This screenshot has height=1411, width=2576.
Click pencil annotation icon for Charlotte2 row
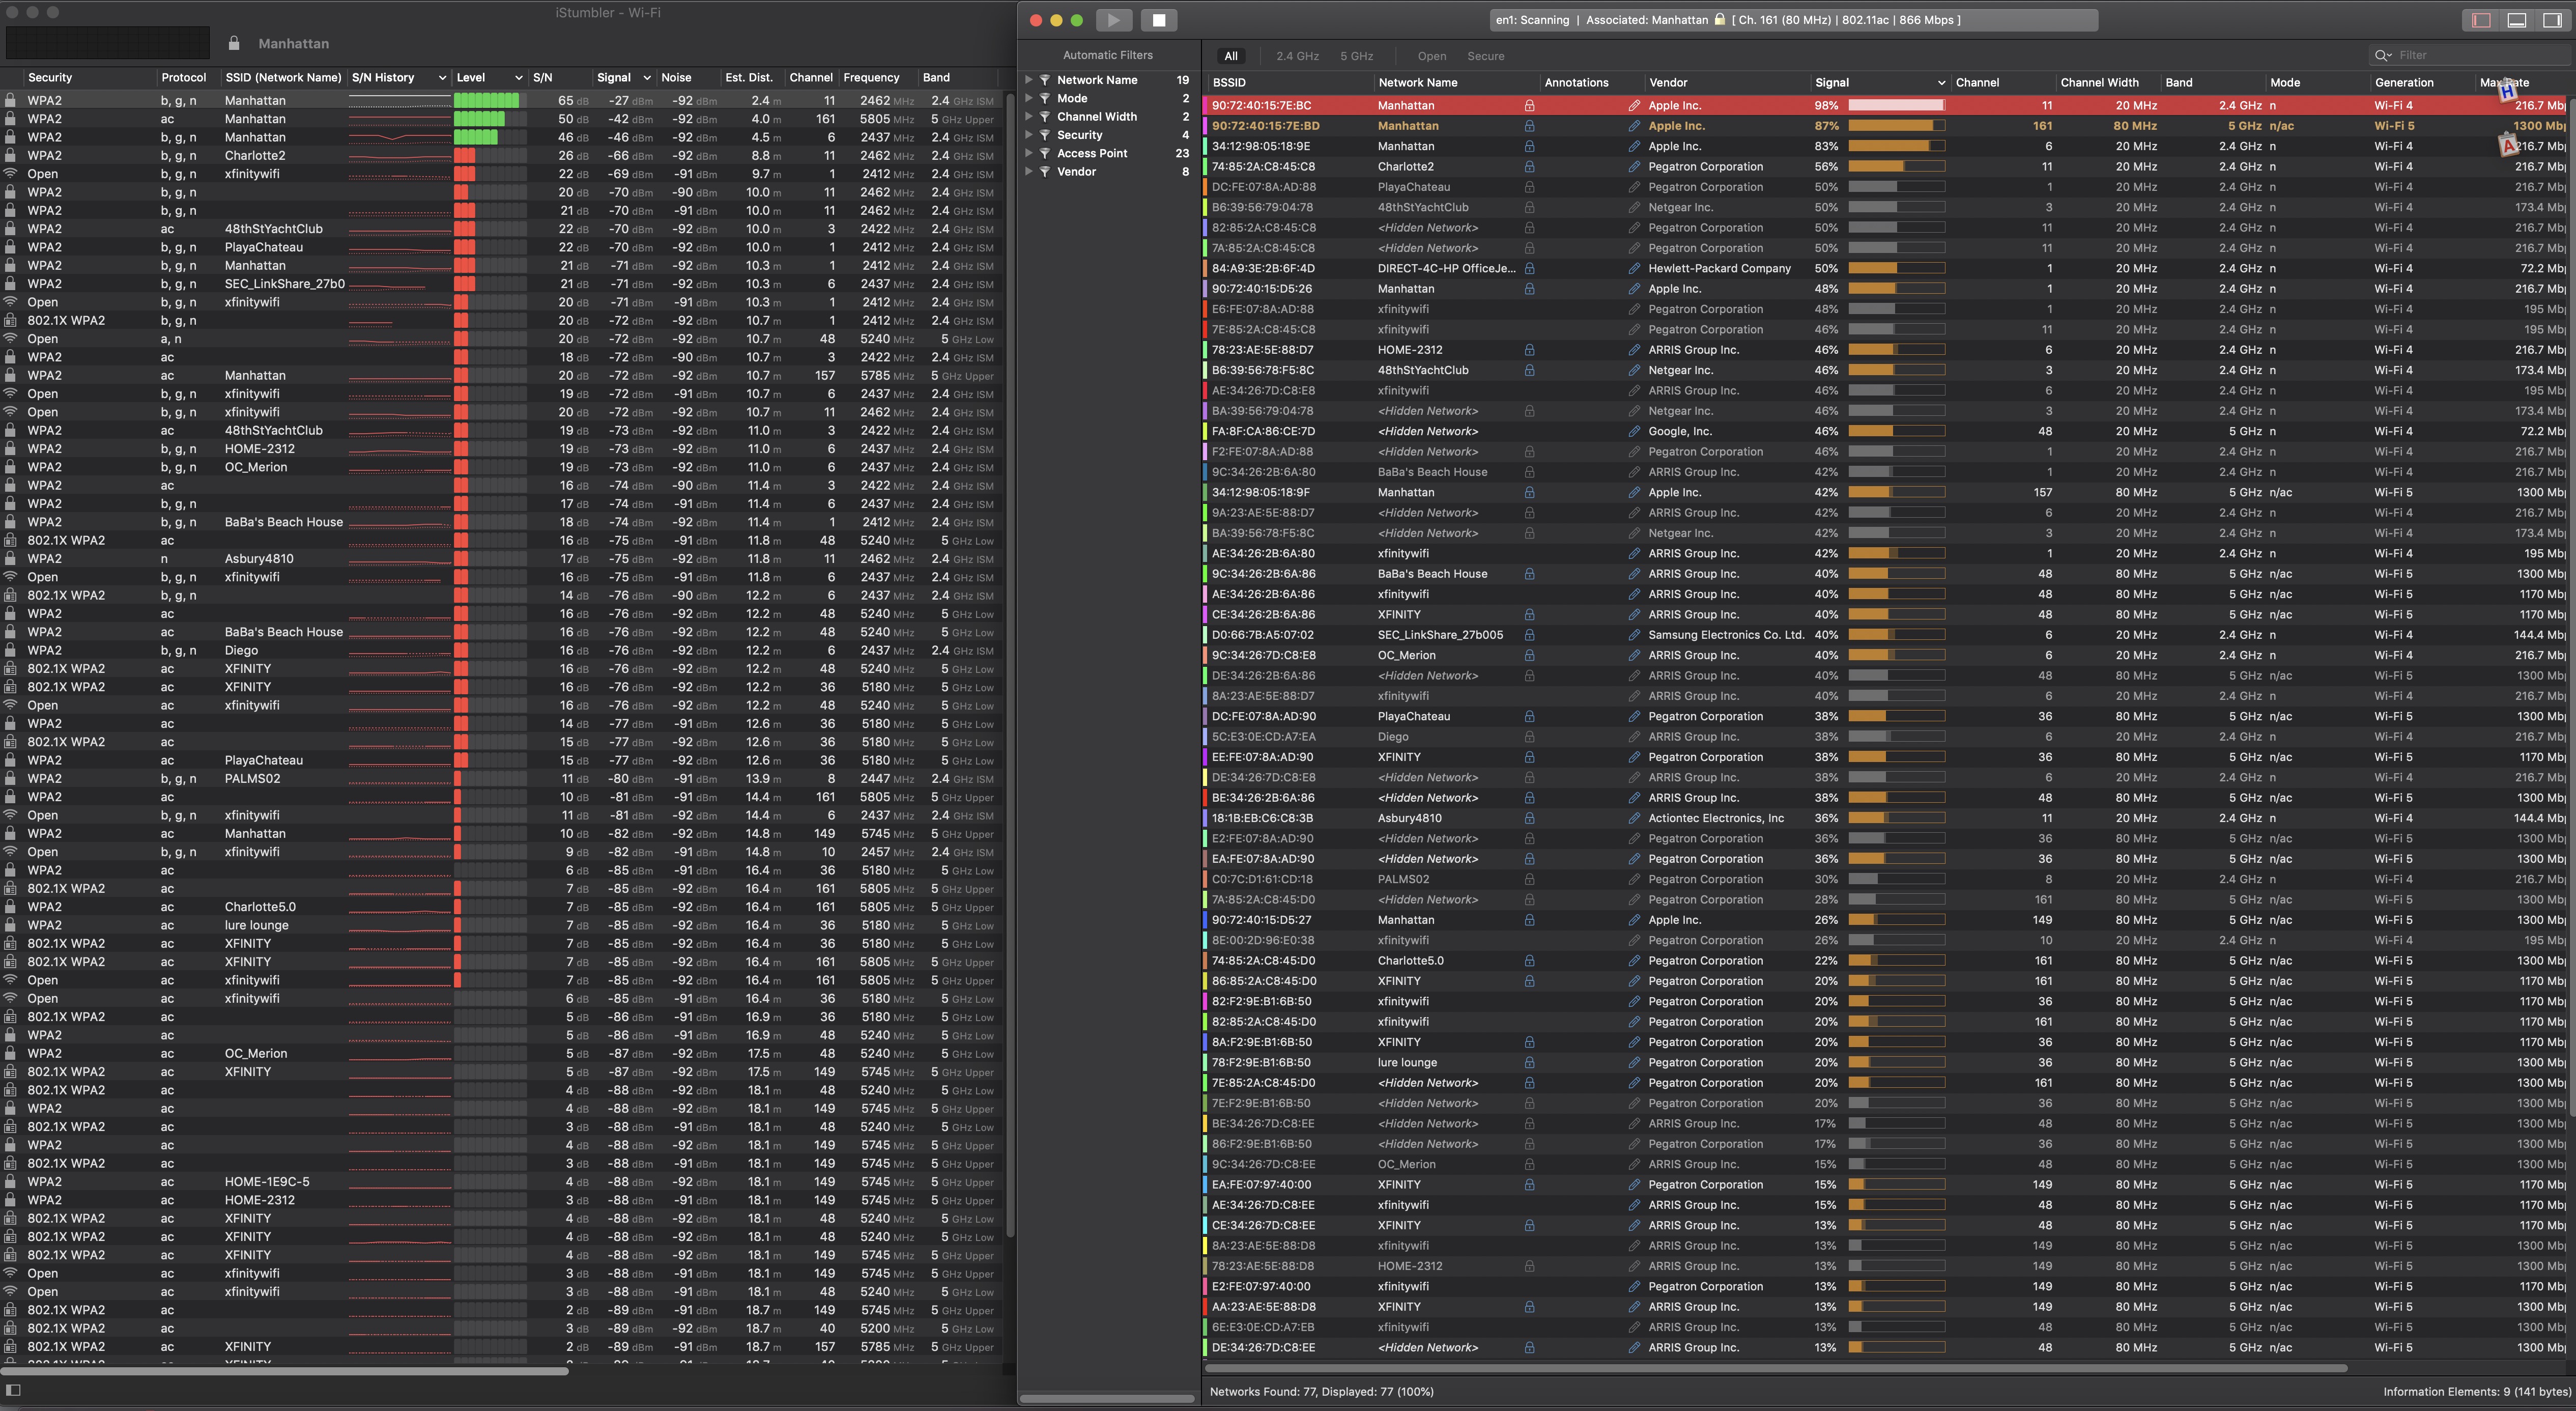tap(1634, 167)
